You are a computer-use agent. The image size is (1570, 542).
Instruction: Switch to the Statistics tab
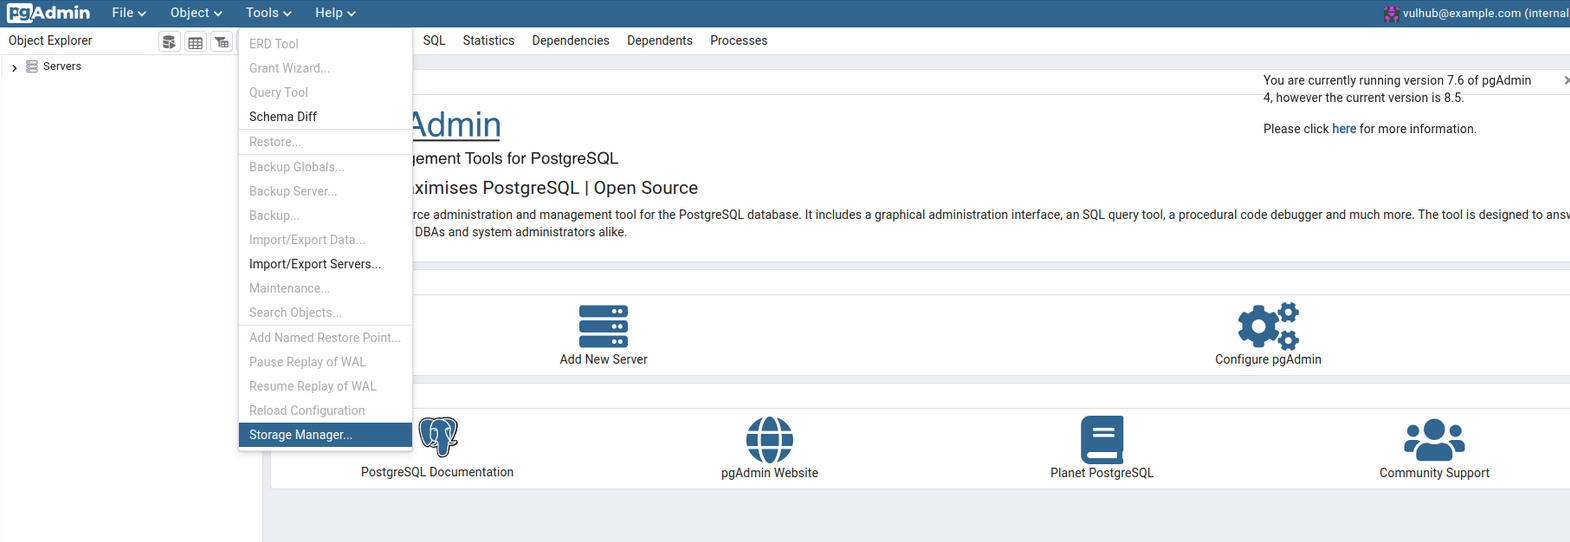488,41
